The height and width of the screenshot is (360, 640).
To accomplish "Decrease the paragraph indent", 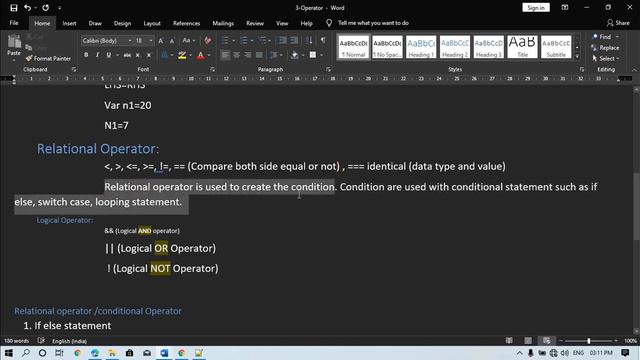I will pyautogui.click(x=282, y=40).
